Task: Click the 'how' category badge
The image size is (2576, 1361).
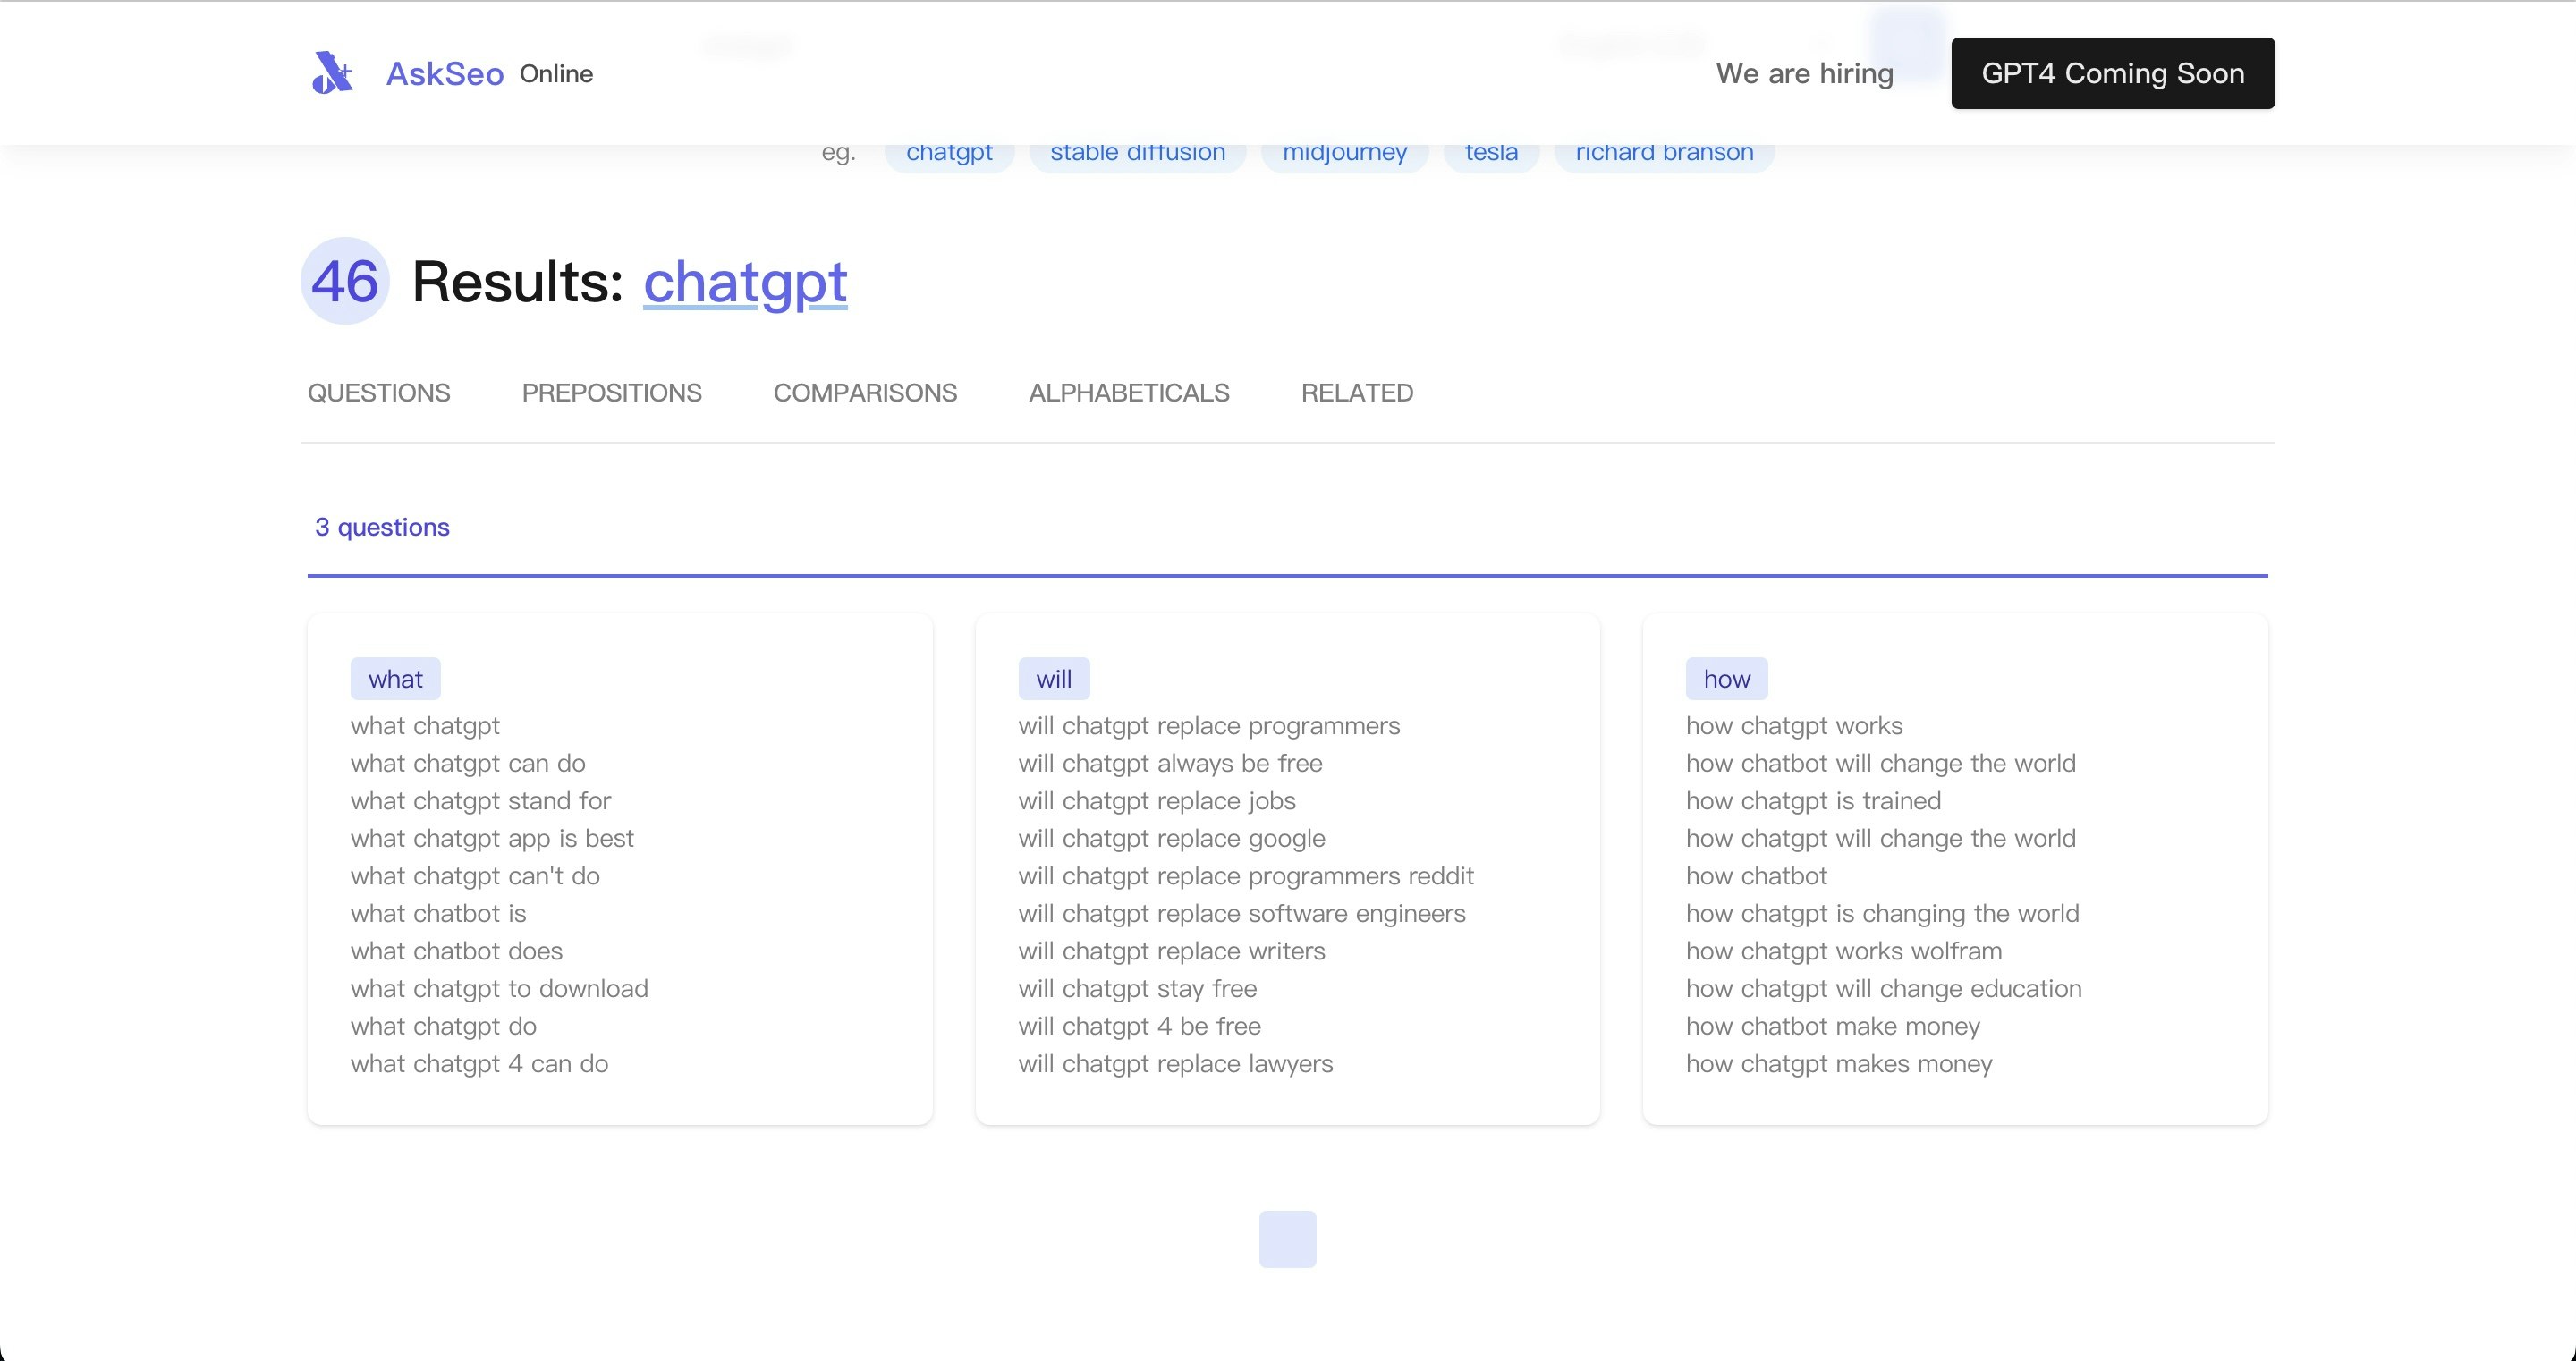Action: (1726, 679)
